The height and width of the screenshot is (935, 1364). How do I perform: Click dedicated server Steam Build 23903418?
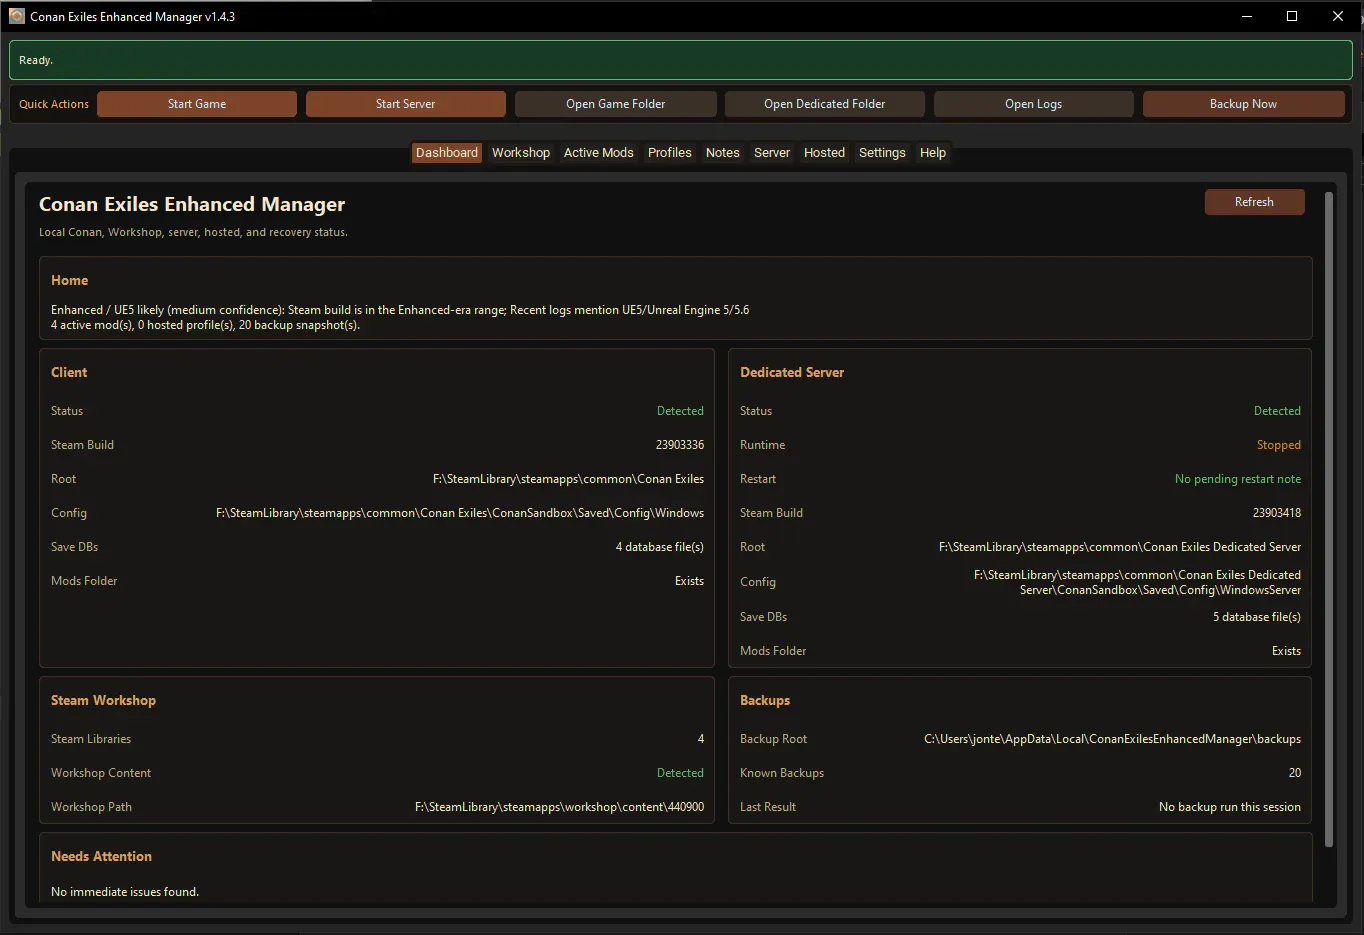click(x=1277, y=513)
